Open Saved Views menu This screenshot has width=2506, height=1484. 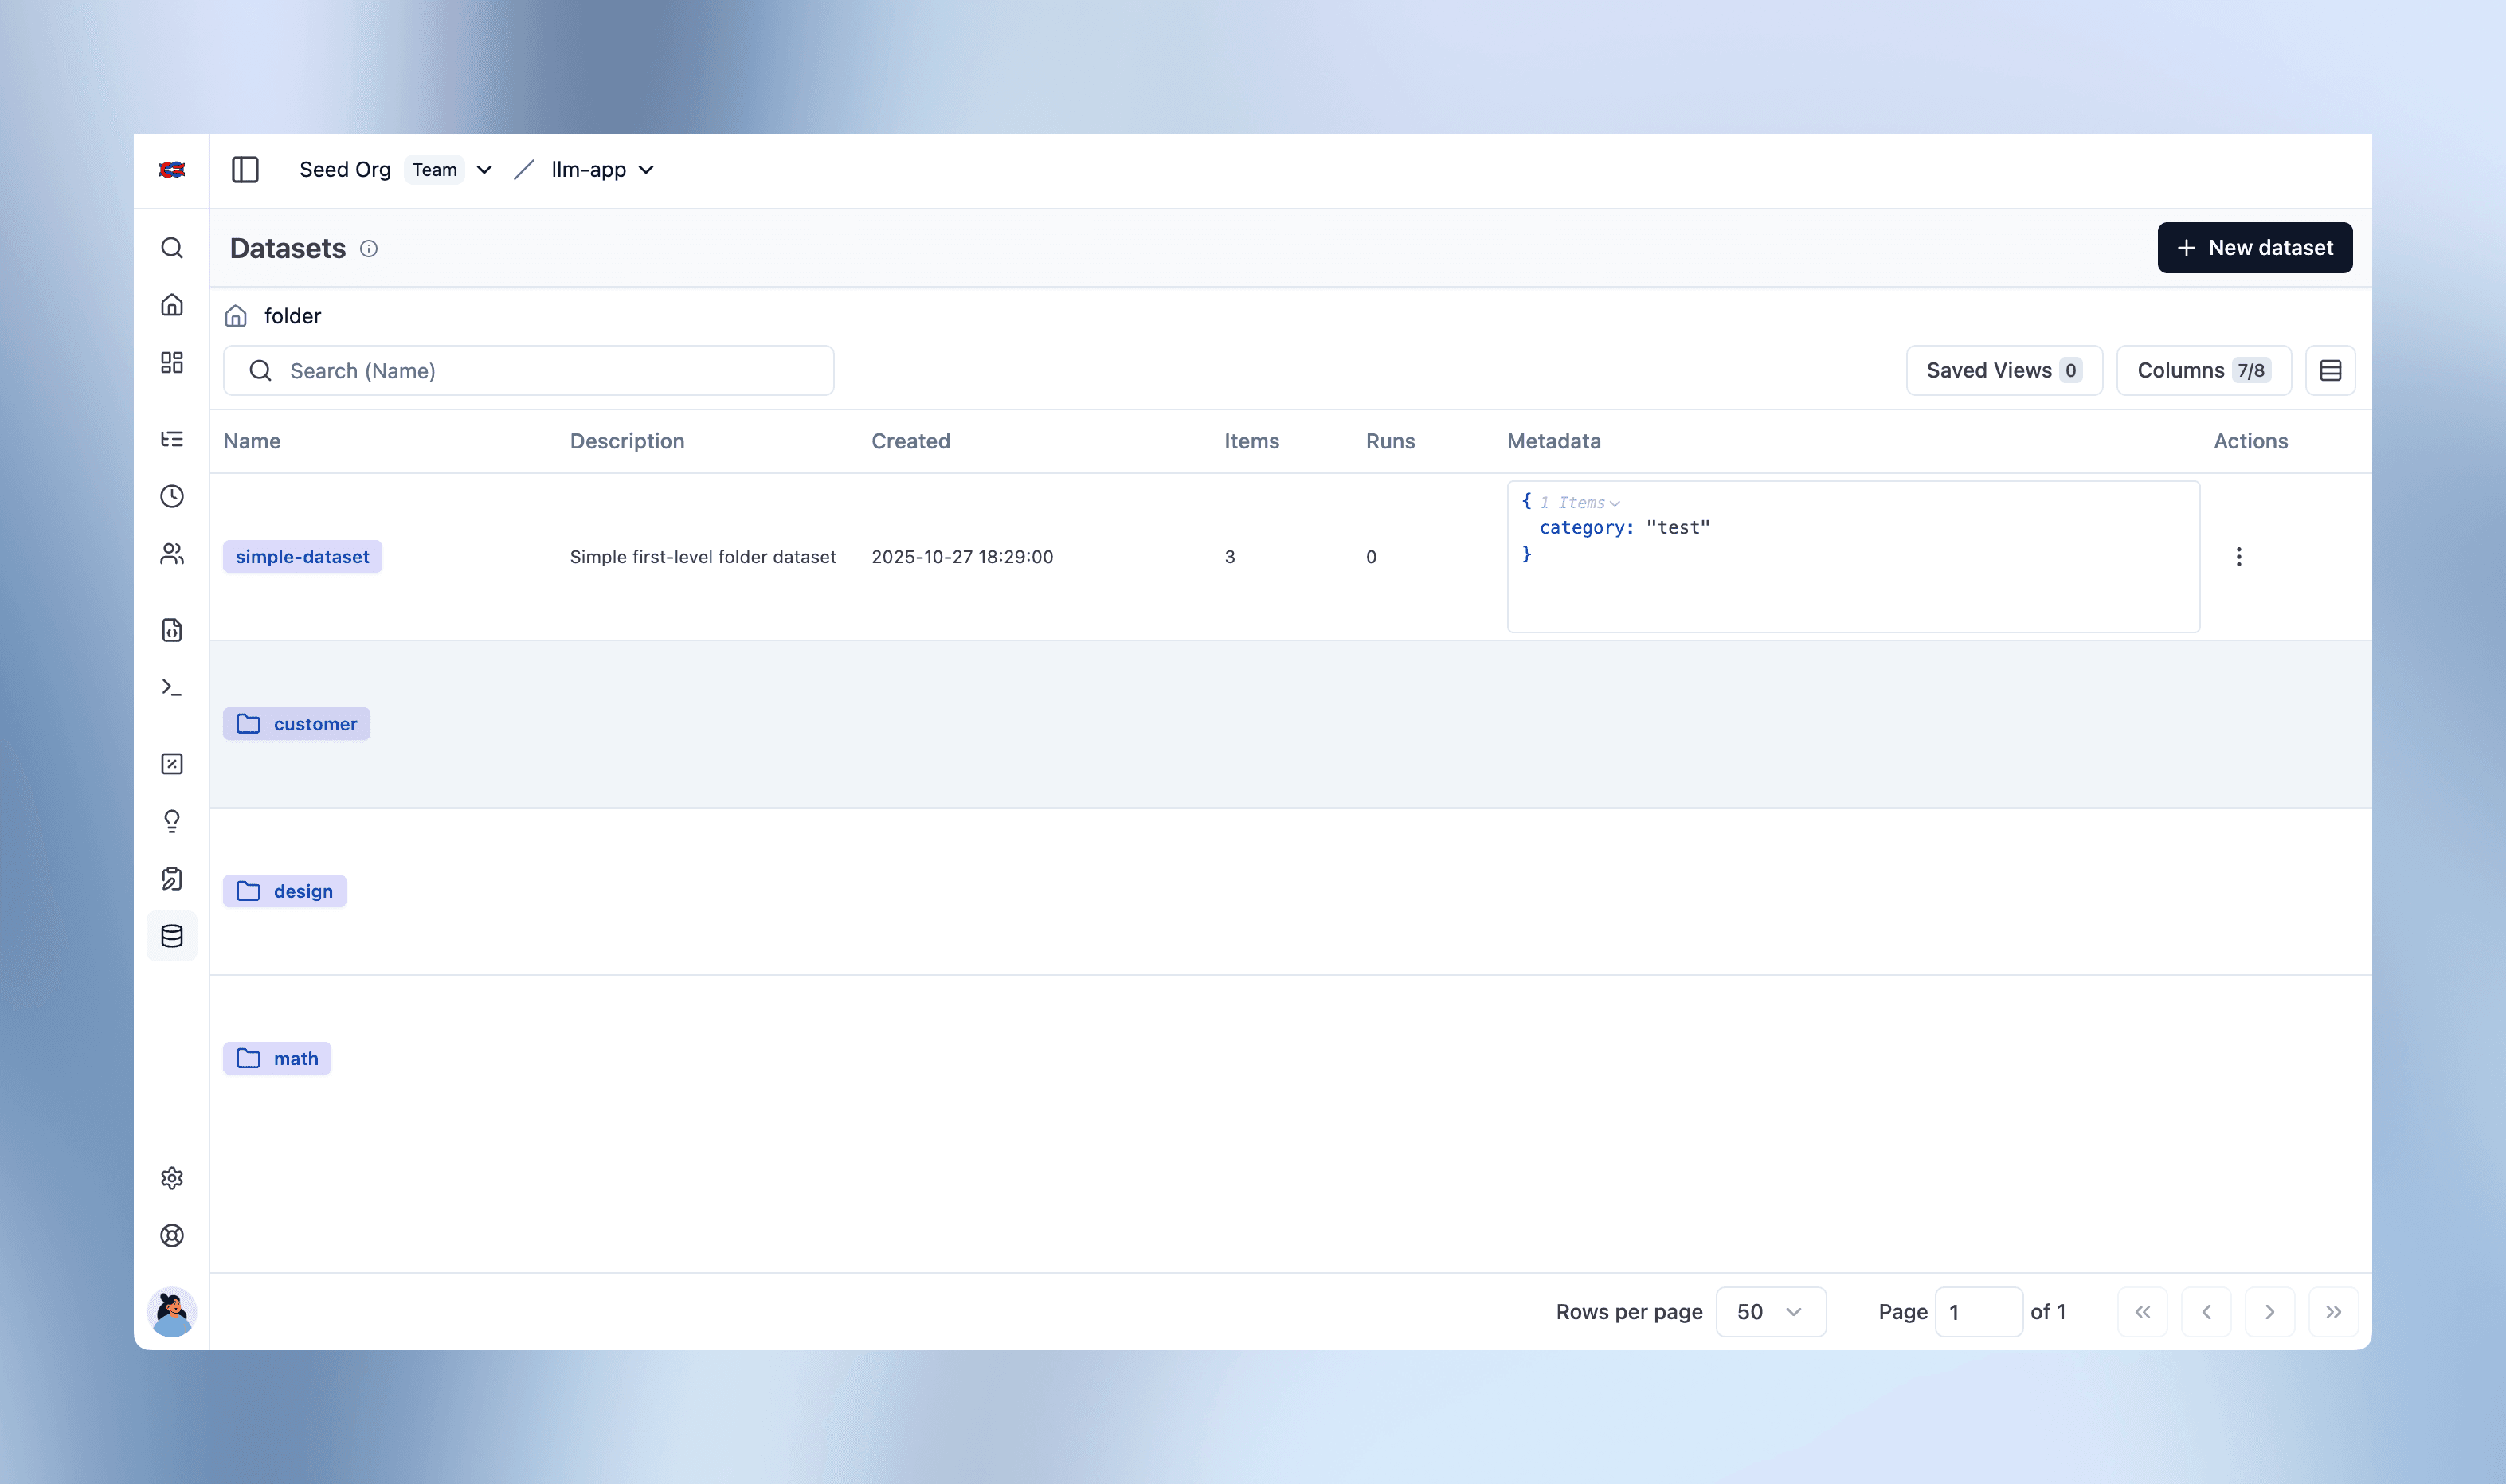(x=2003, y=370)
